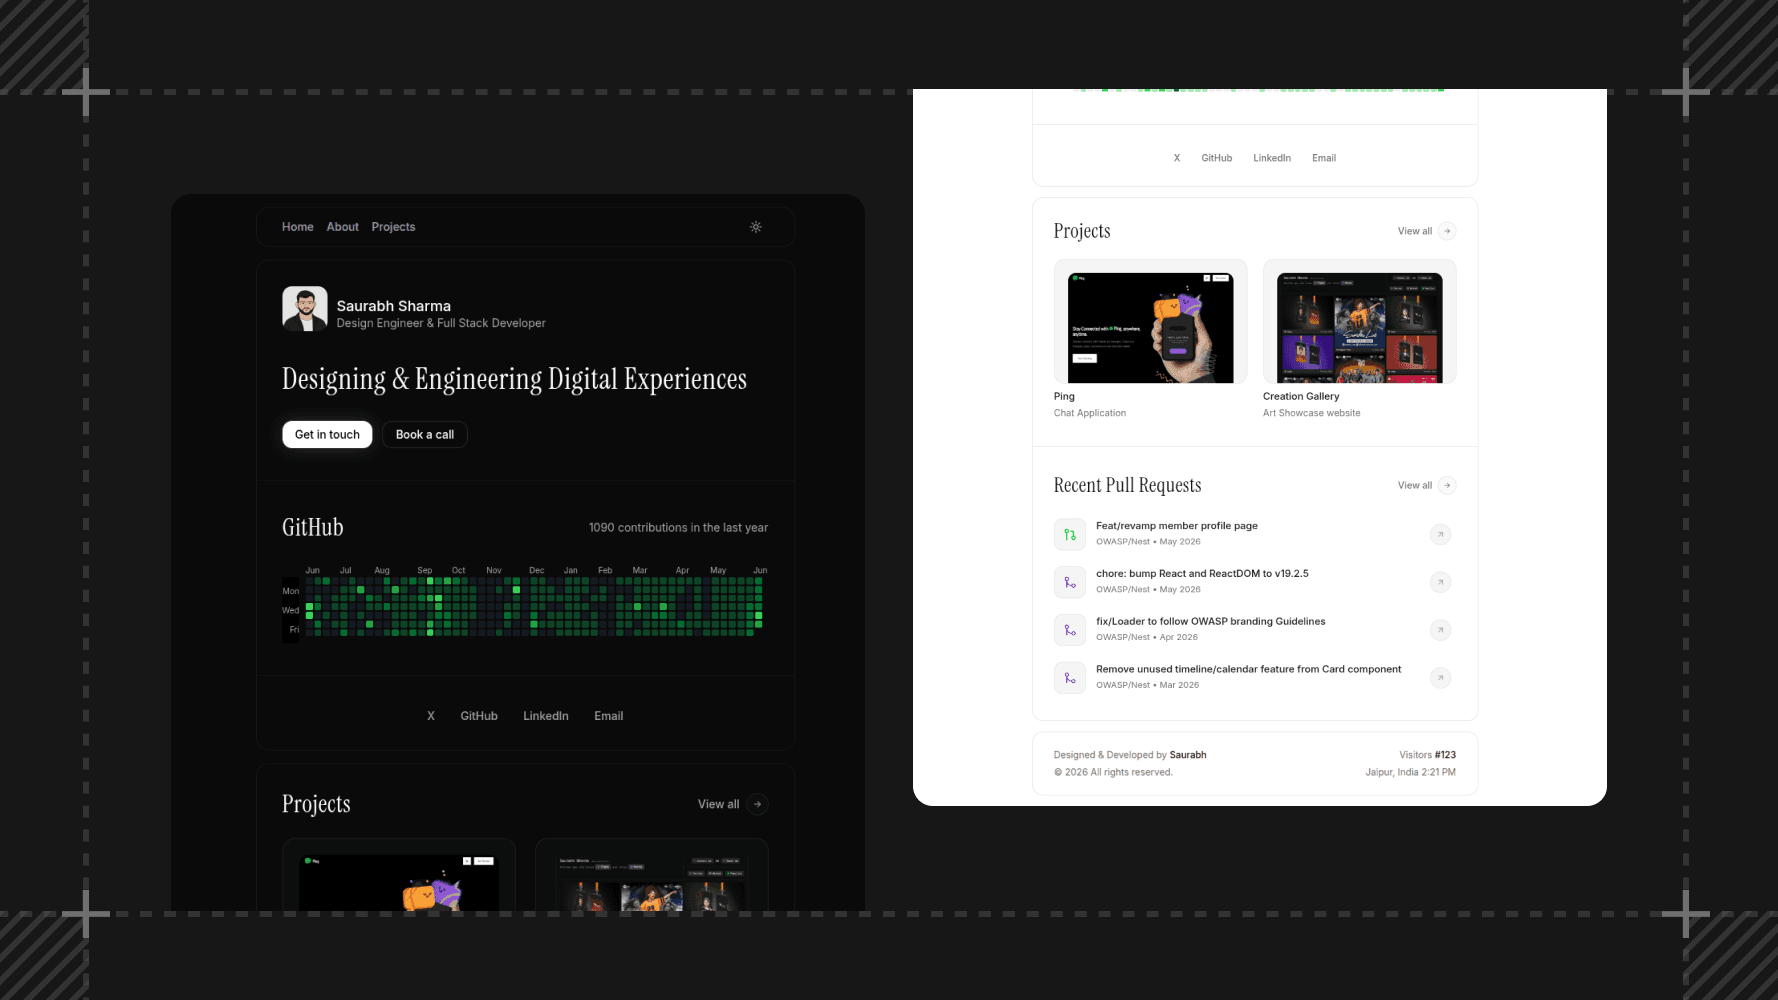
Task: Open arrow for Feat/revamp member profile page
Action: 1440,534
